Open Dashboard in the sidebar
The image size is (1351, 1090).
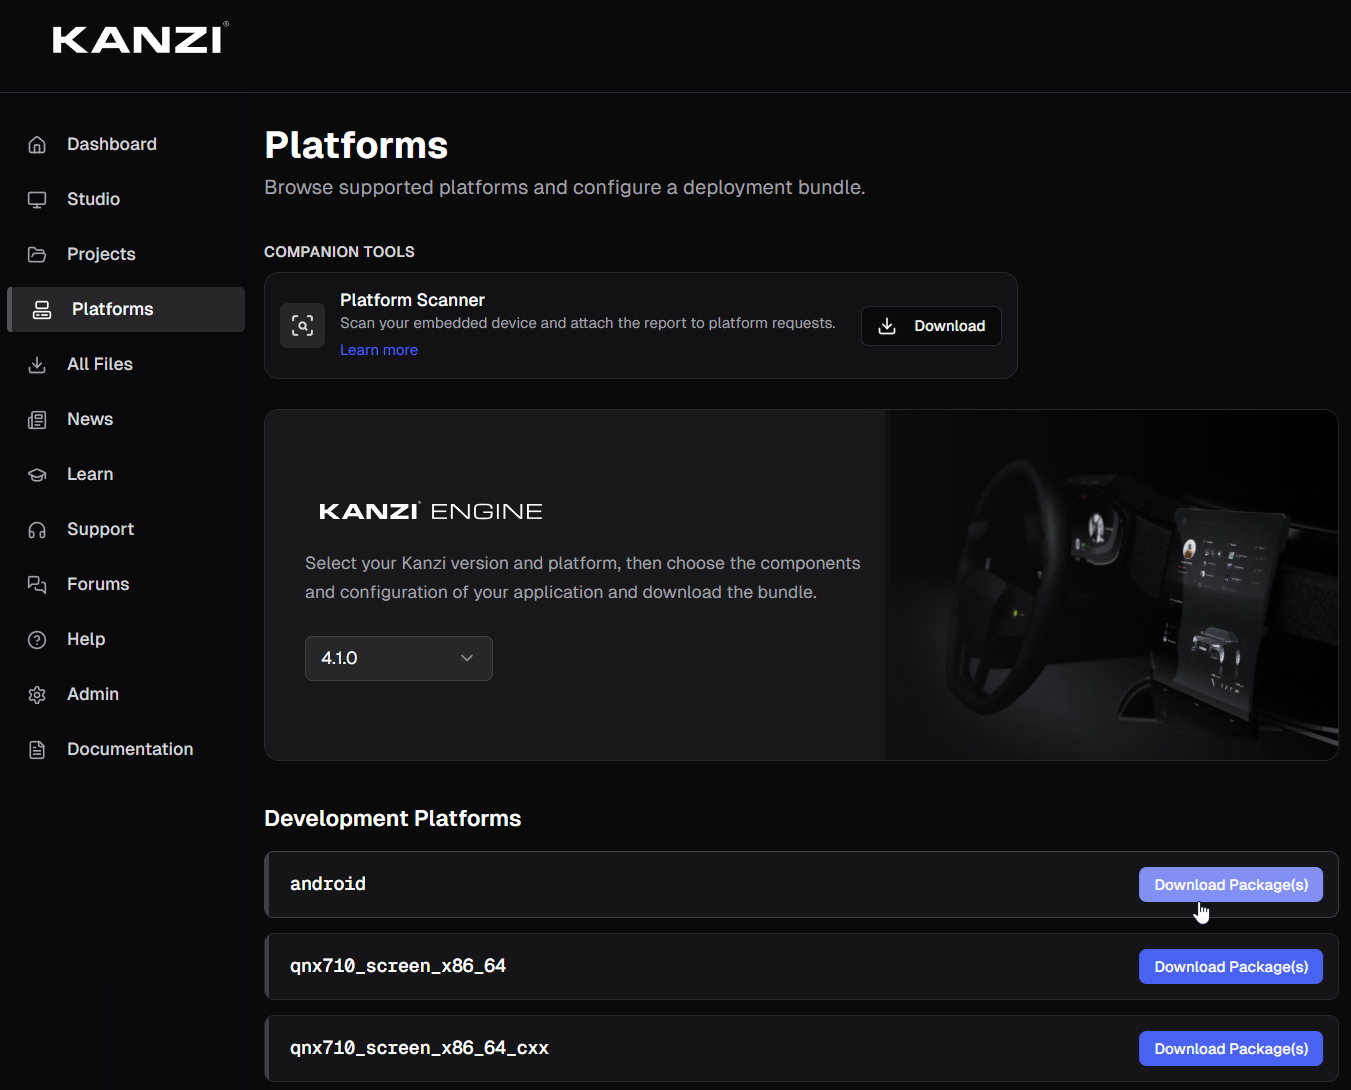(126, 144)
